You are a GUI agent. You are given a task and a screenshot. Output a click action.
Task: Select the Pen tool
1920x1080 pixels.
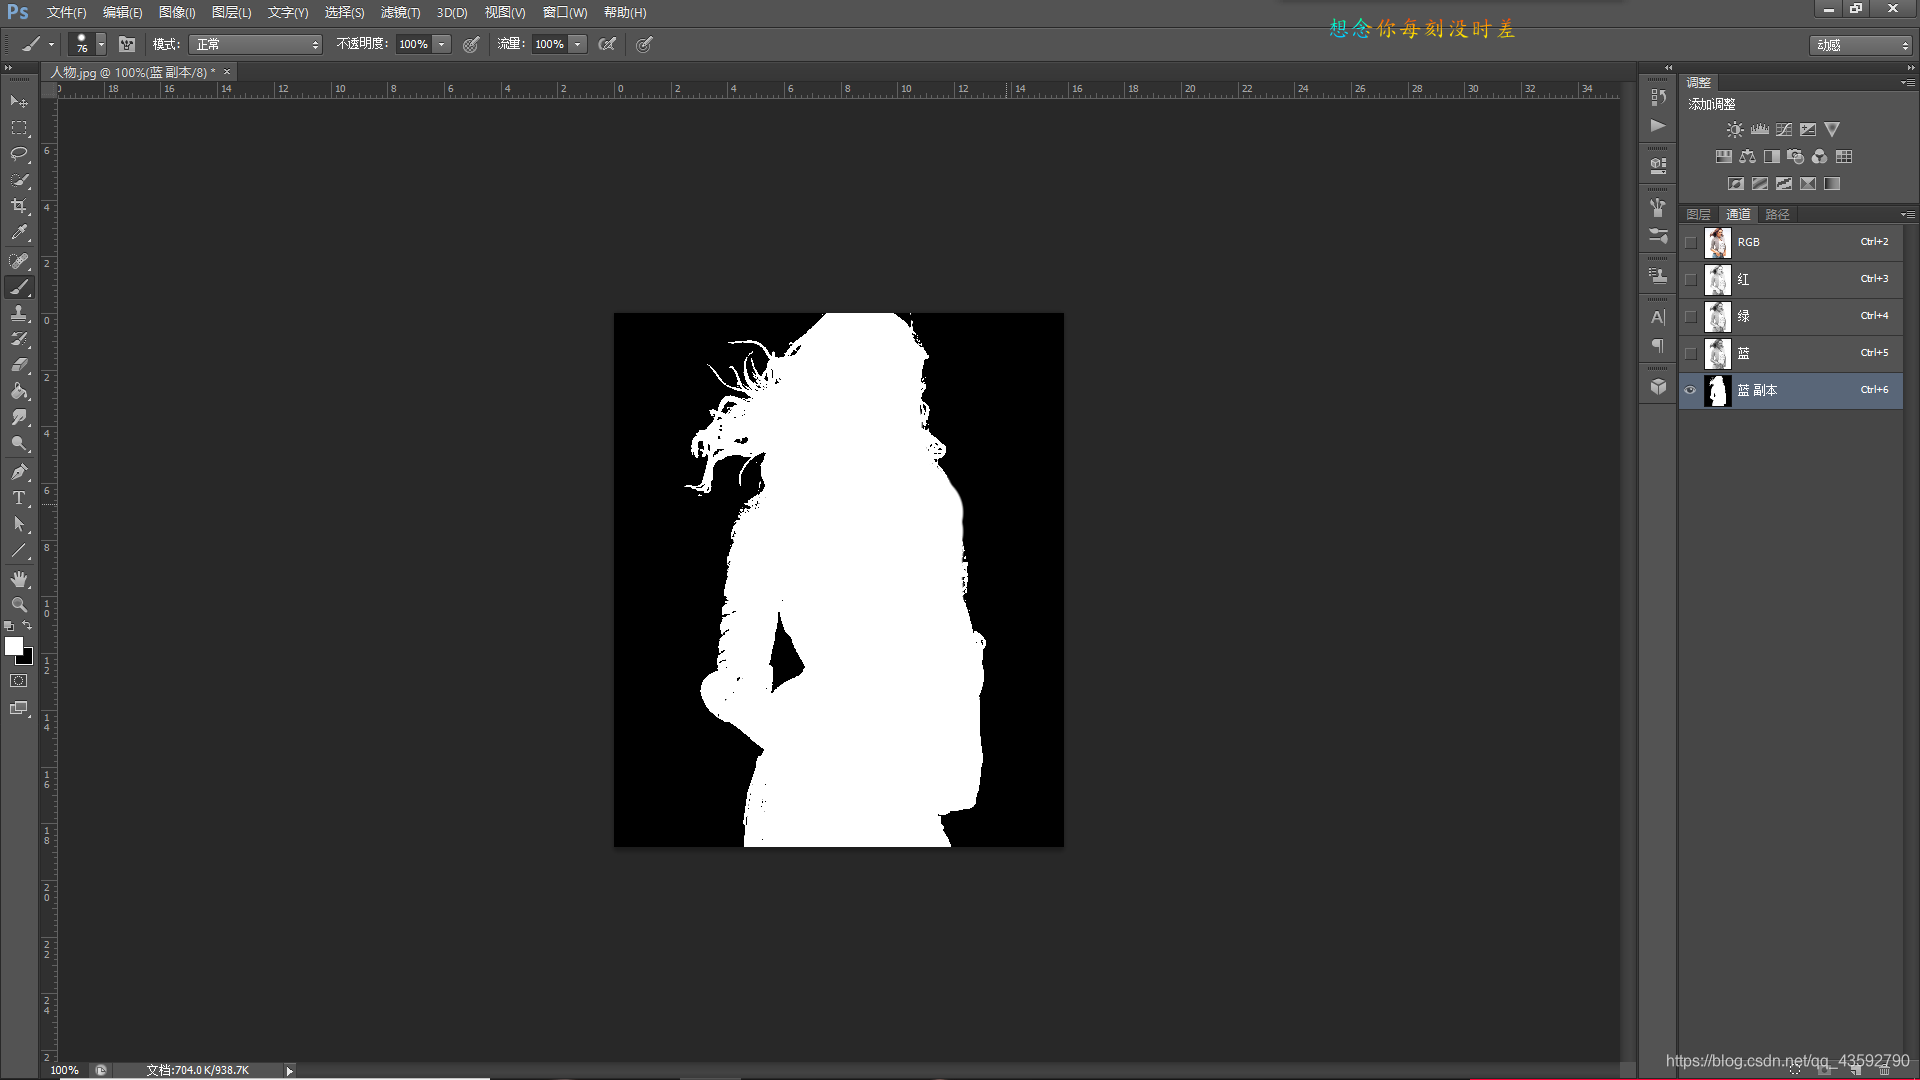(x=19, y=471)
